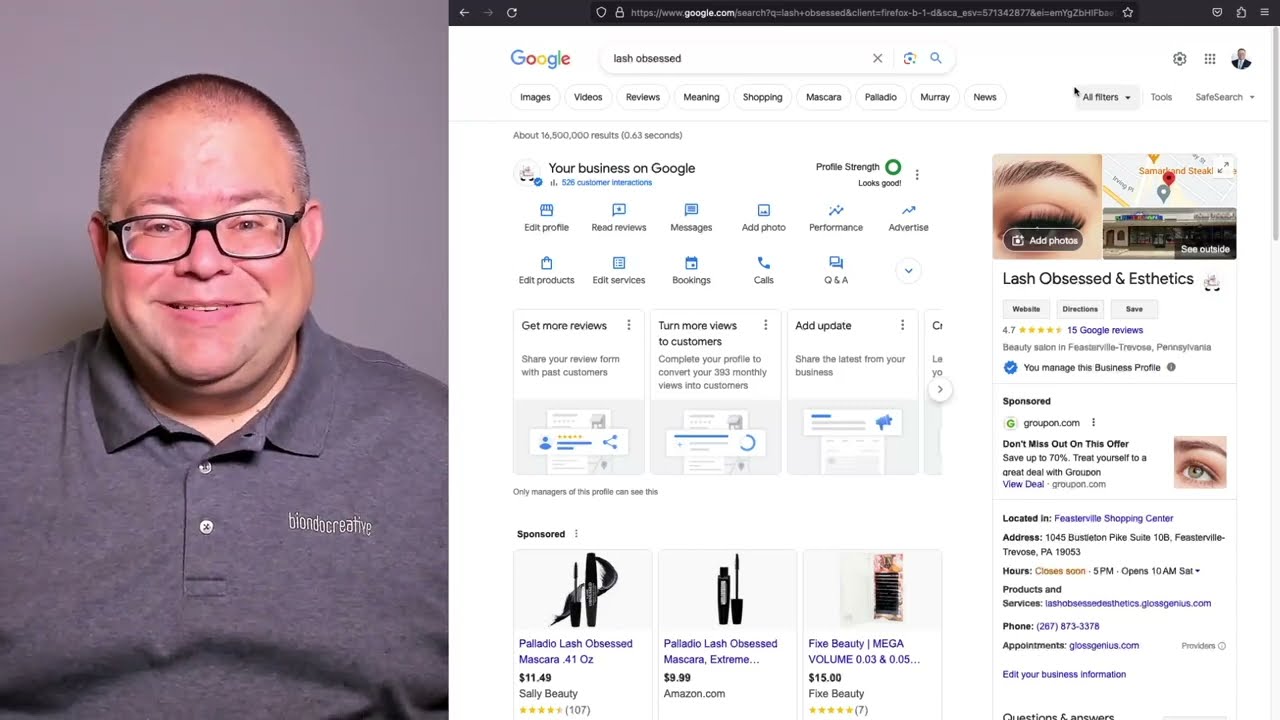Open options on Turn more views card
Viewport: 1280px width, 720px height.
pyautogui.click(x=766, y=325)
